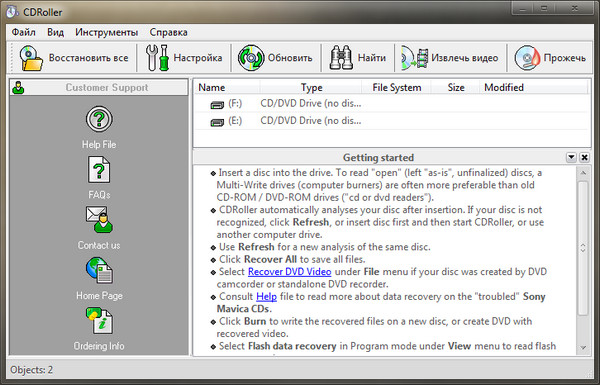Click the Извлечь видео toolbar label
The image size is (600, 385).
465,58
